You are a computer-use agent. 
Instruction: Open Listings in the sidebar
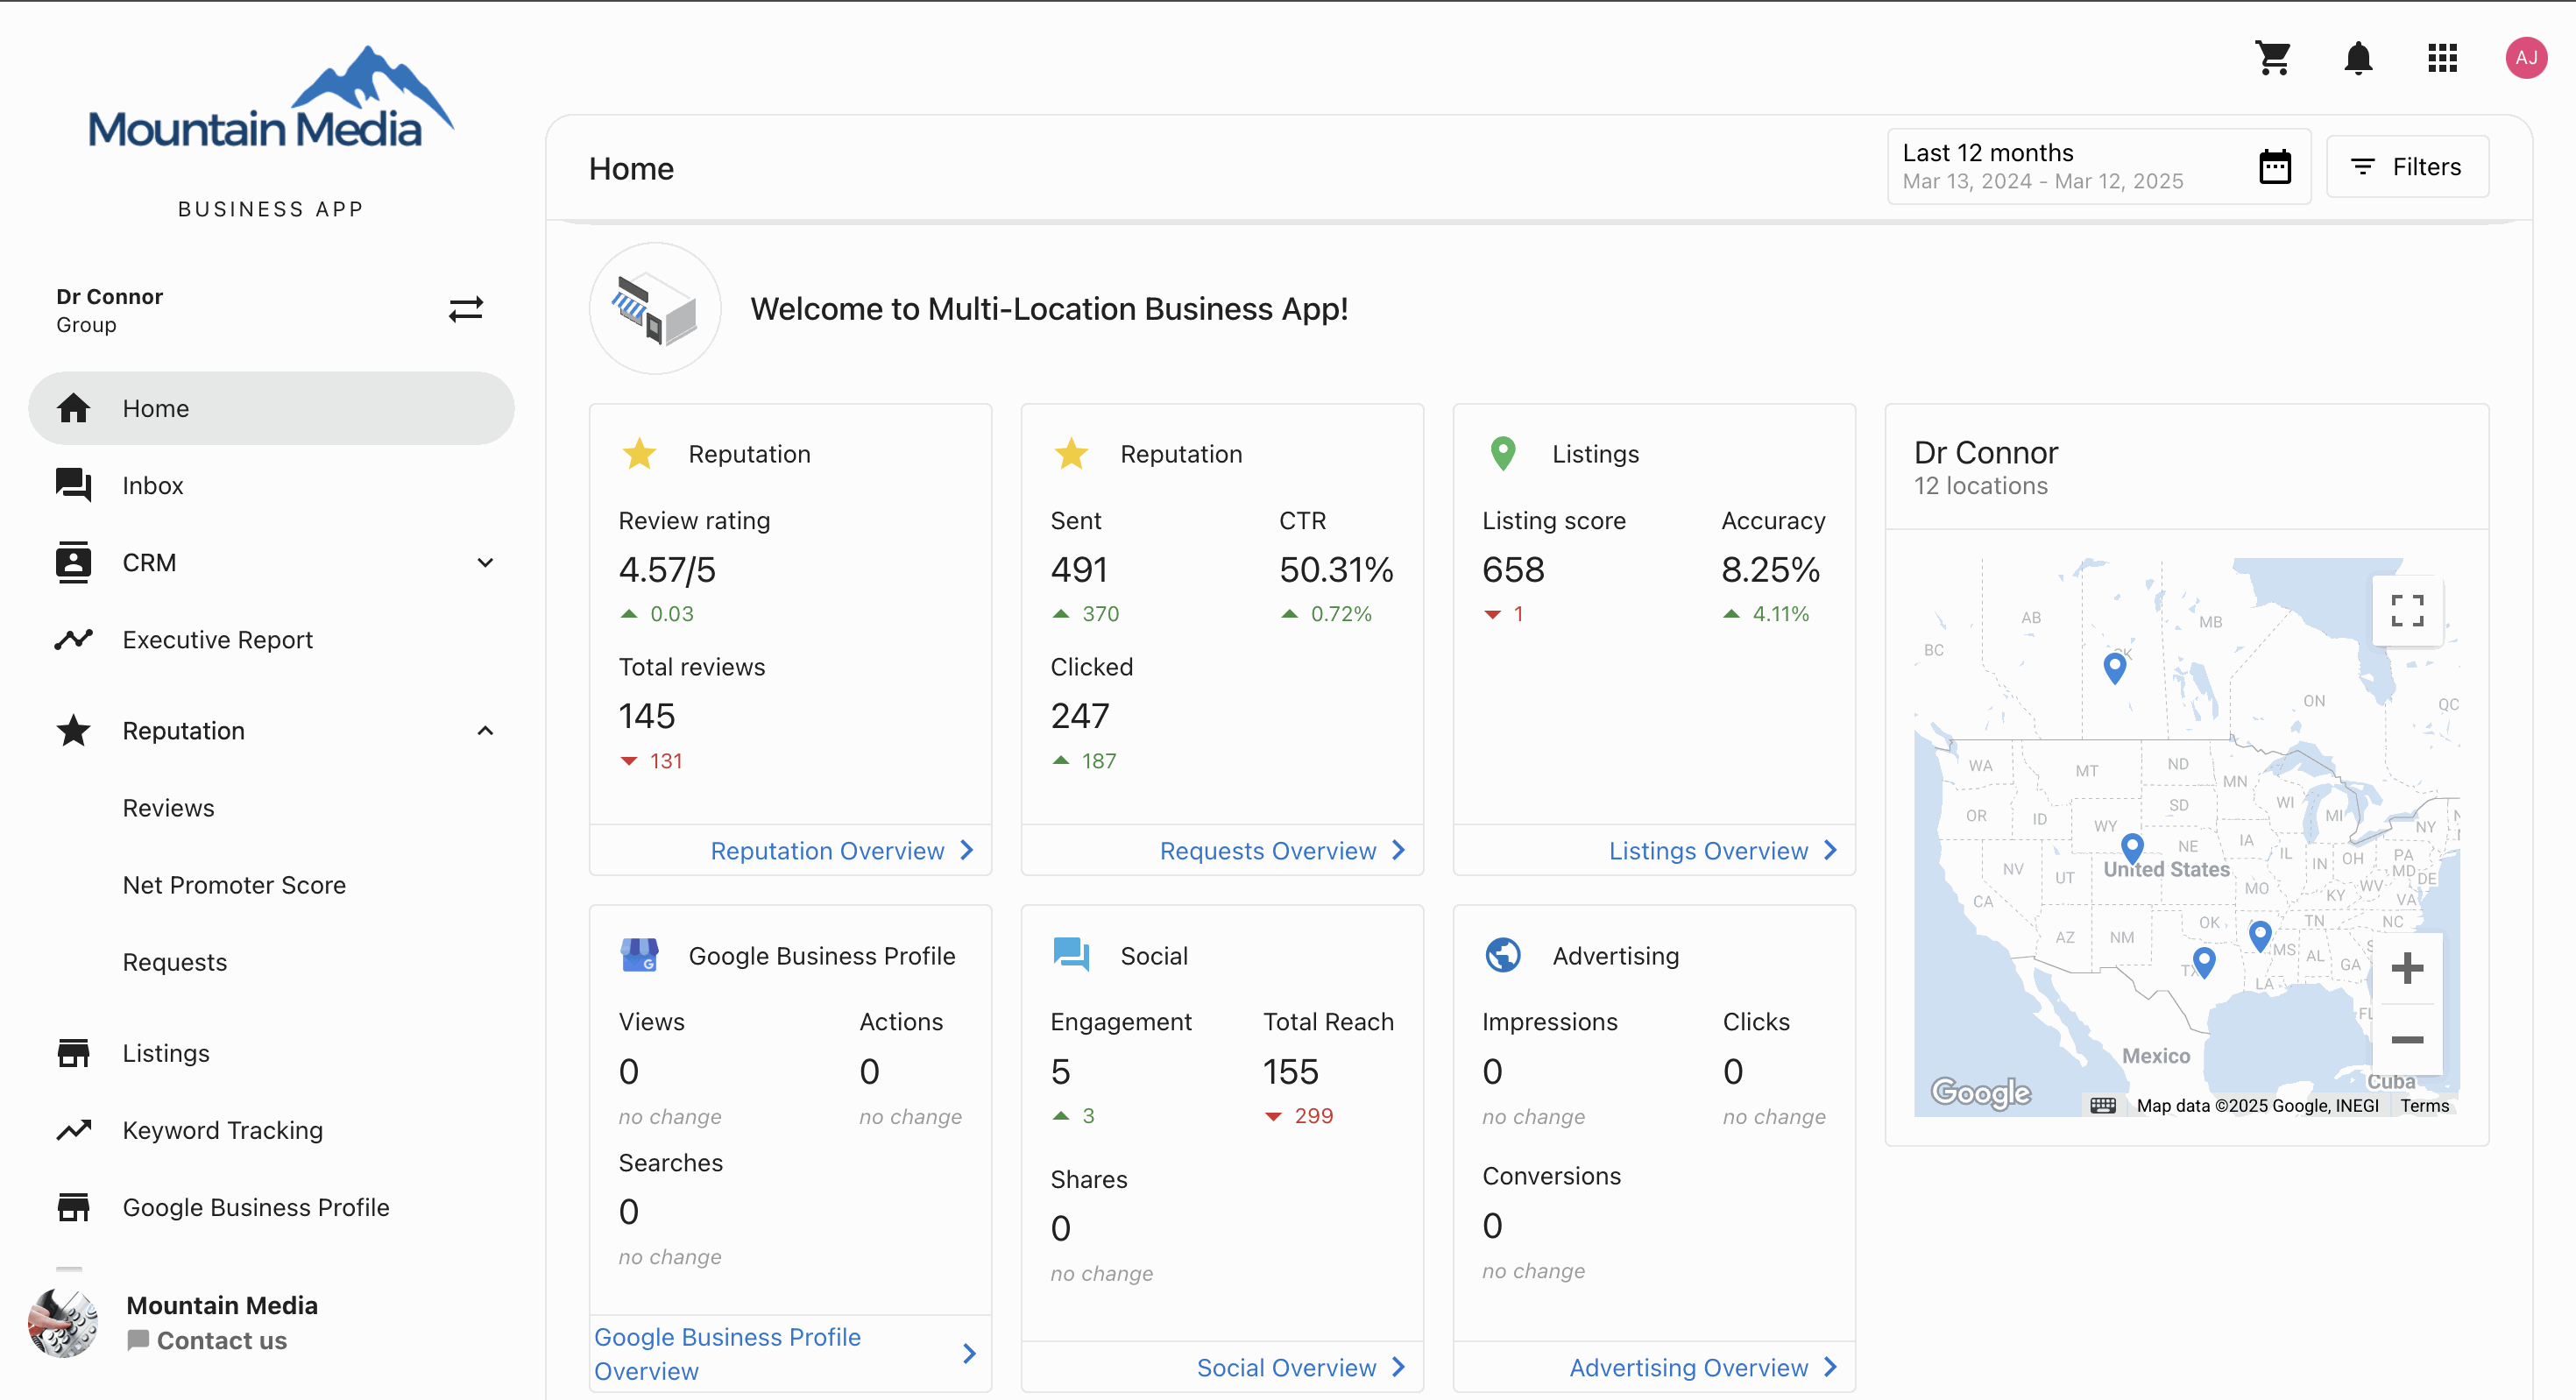point(271,1053)
